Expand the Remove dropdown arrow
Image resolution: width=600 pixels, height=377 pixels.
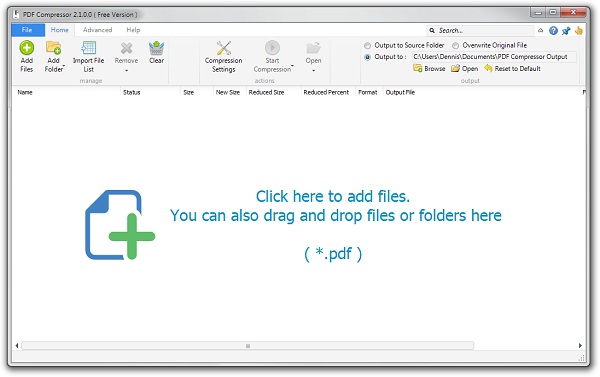point(126,70)
